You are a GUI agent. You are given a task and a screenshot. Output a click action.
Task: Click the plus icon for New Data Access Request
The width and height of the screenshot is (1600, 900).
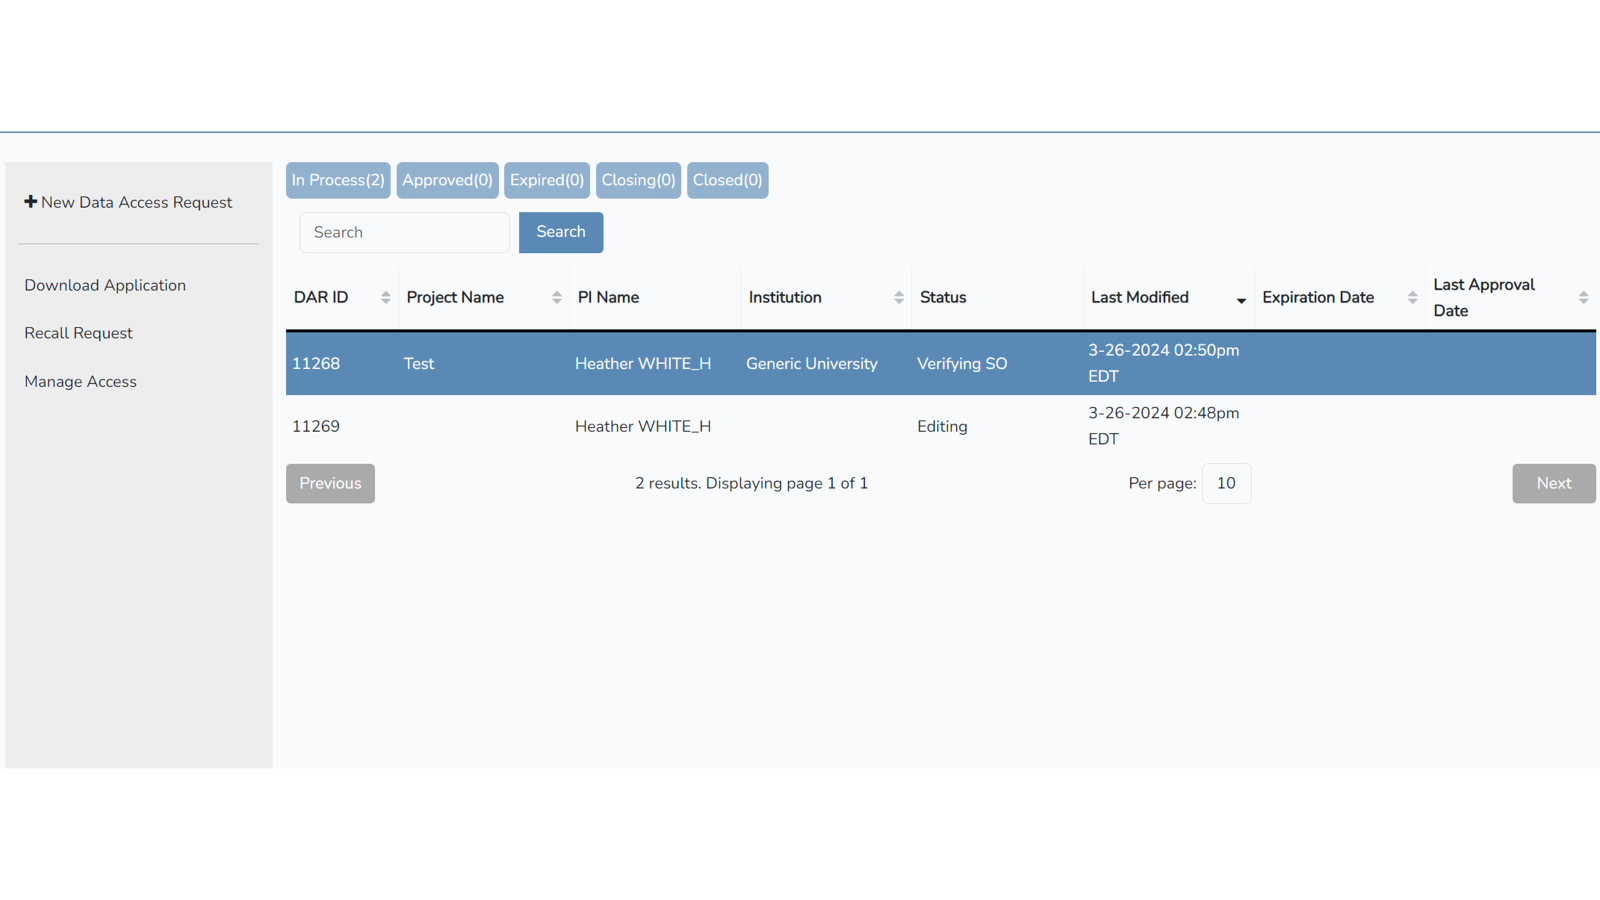click(x=30, y=202)
